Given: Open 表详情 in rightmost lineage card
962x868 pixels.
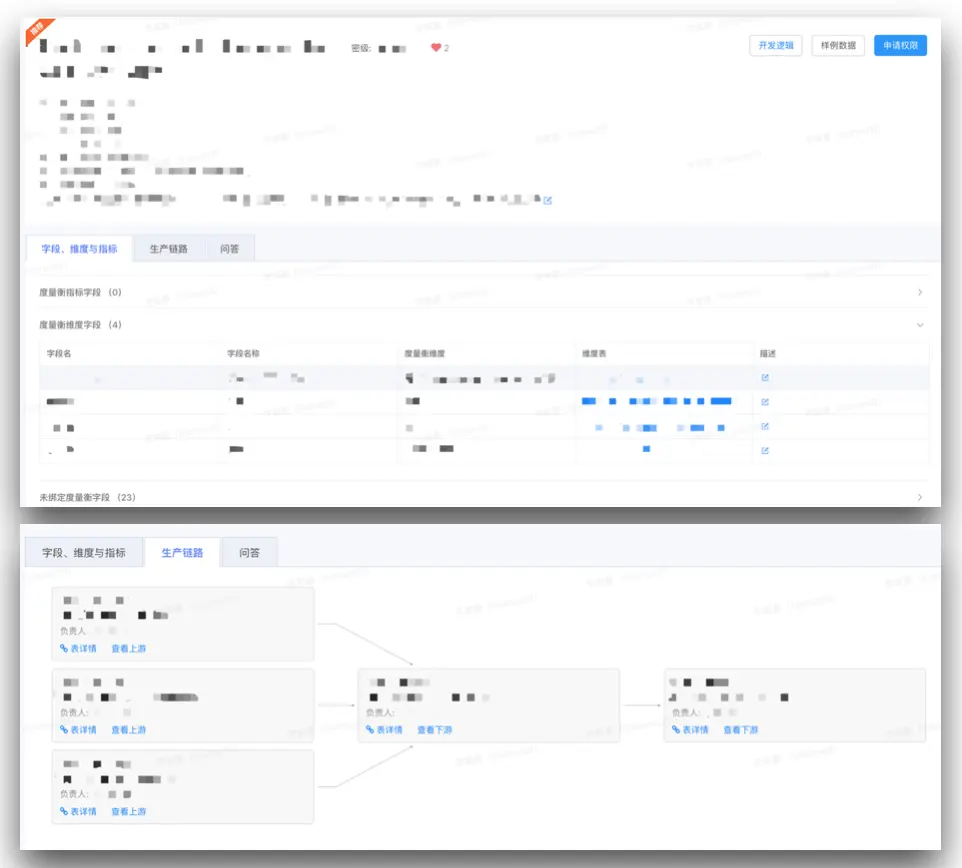Looking at the screenshot, I should pos(690,730).
